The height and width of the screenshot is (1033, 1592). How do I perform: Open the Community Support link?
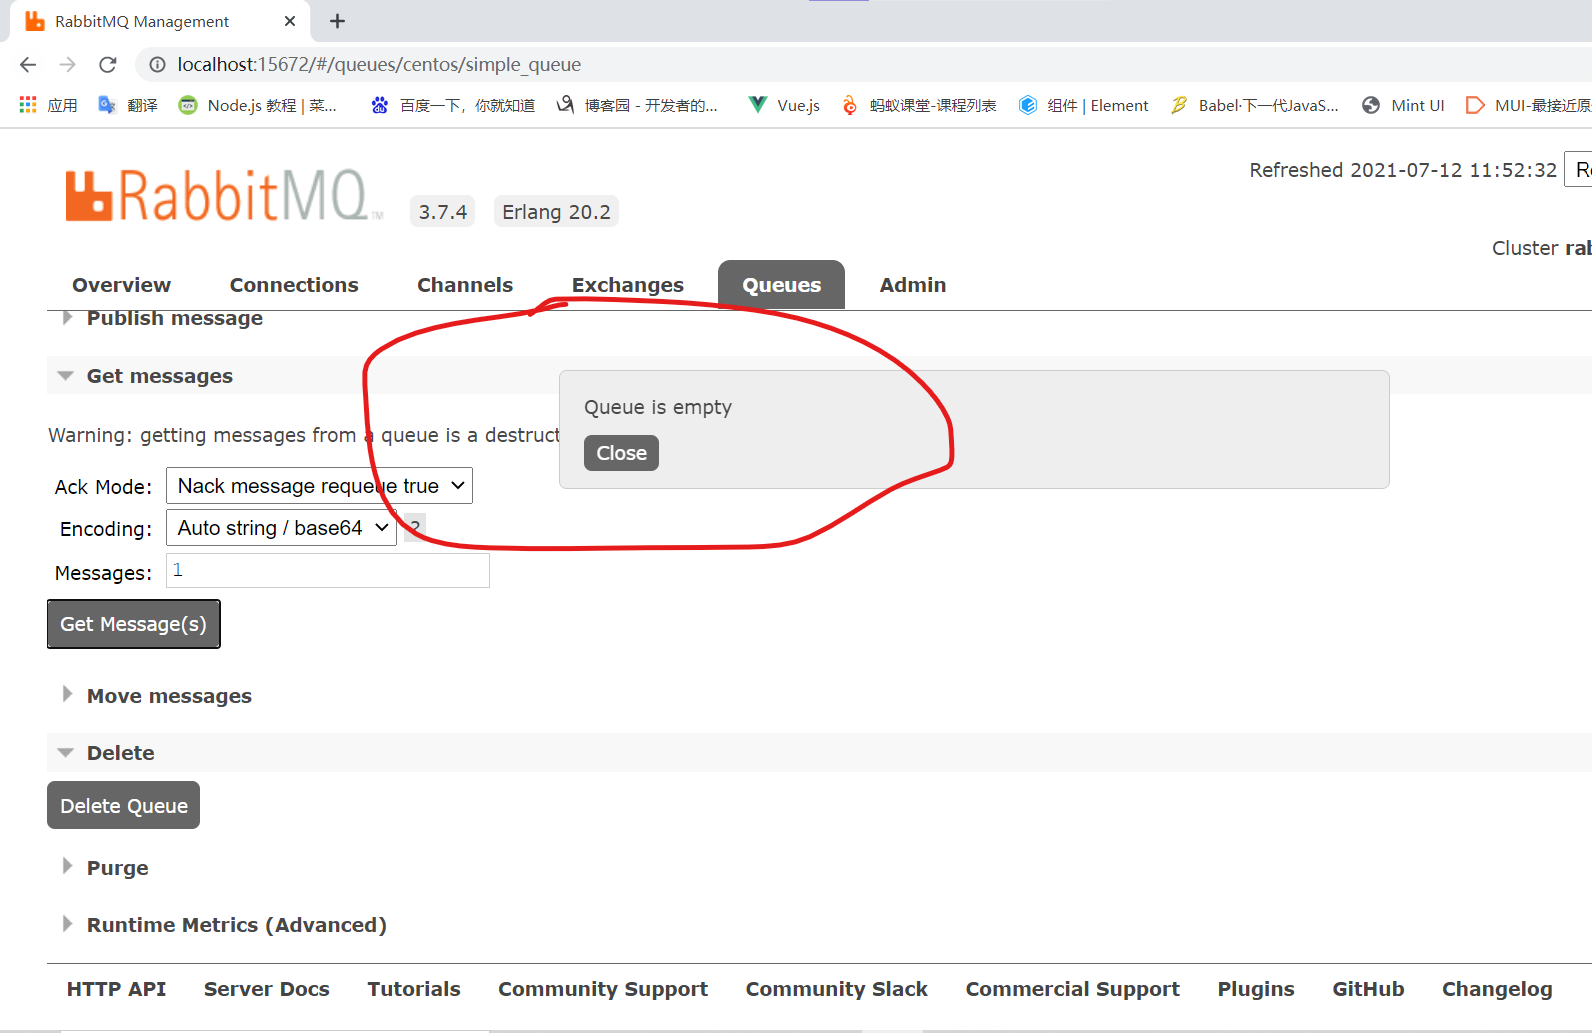tap(603, 989)
